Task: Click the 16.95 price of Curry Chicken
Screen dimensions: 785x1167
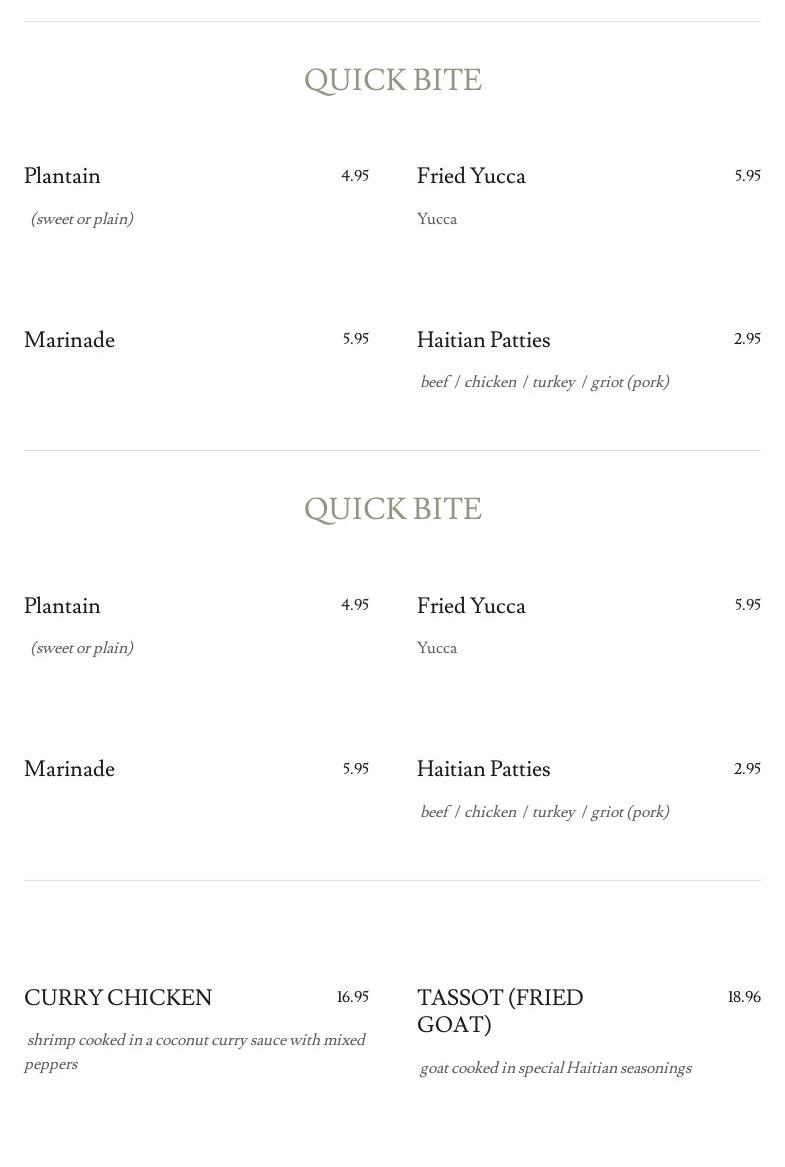Action: 353,997
